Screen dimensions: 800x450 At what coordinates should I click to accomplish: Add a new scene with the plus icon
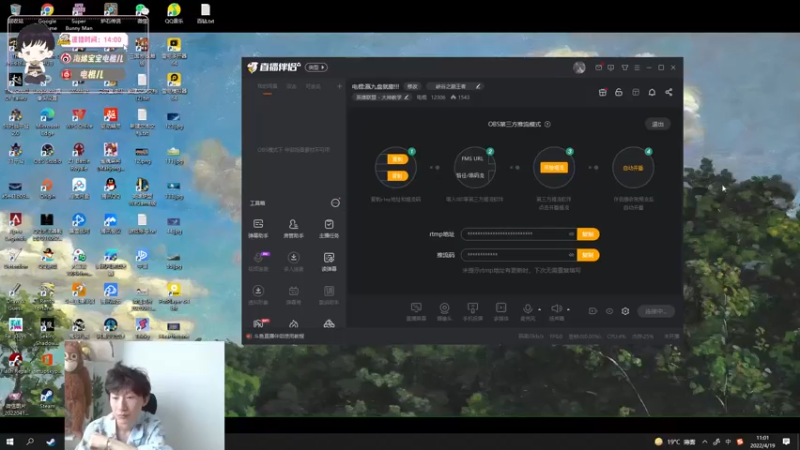[339, 86]
